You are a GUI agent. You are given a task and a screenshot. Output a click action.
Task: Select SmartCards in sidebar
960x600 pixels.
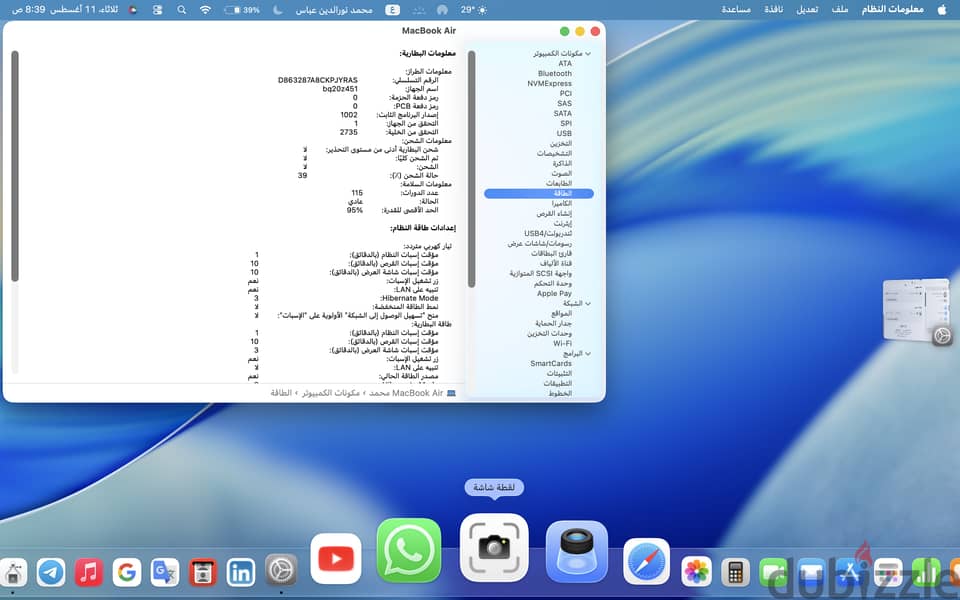pyautogui.click(x=551, y=364)
